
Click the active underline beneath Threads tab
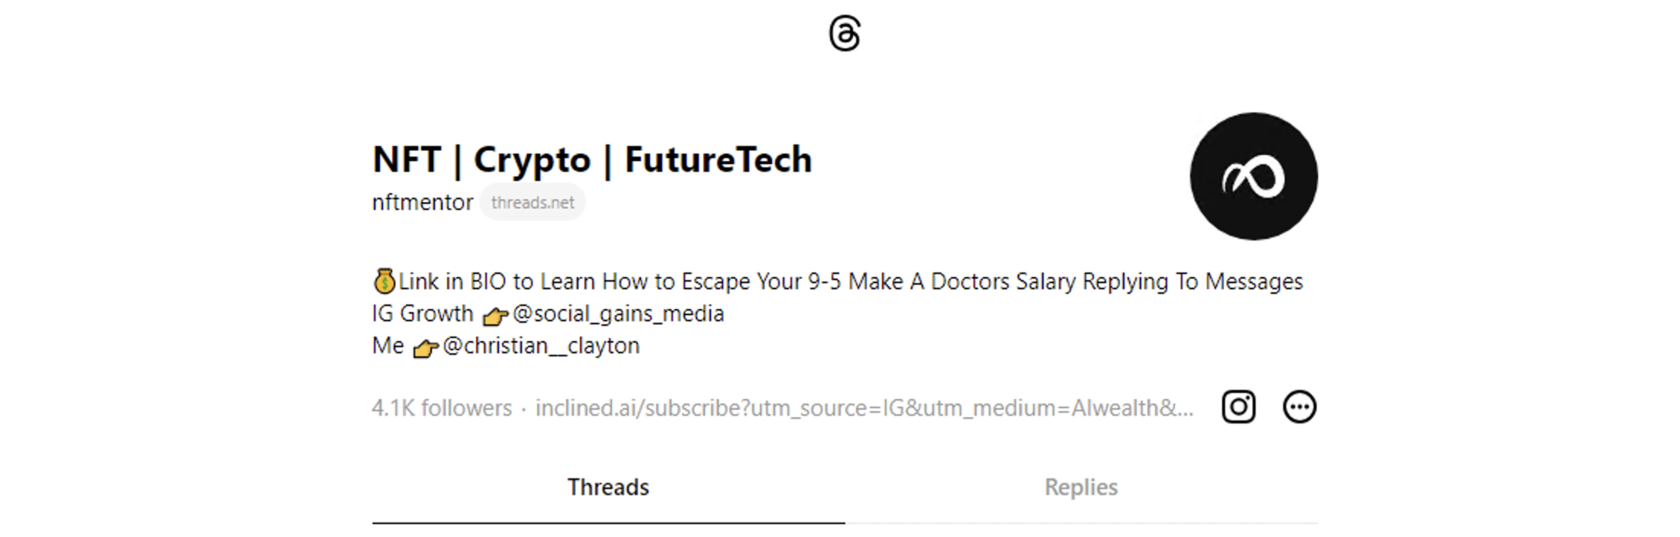pos(608,522)
